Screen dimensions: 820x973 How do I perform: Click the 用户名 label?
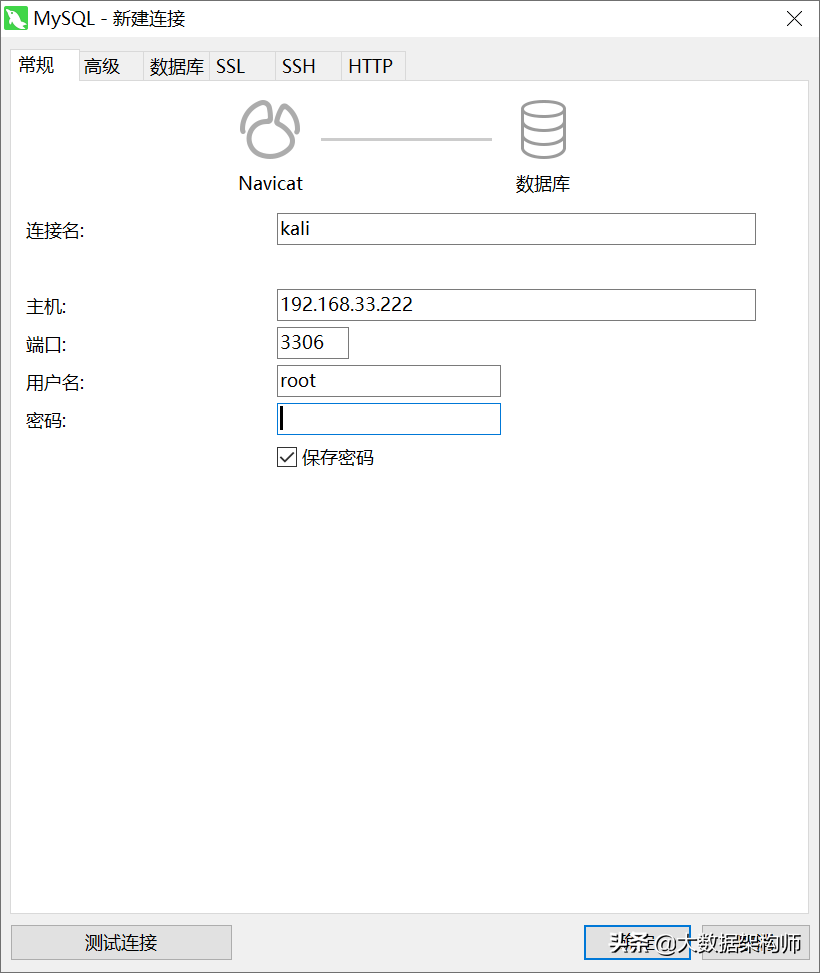tap(55, 383)
